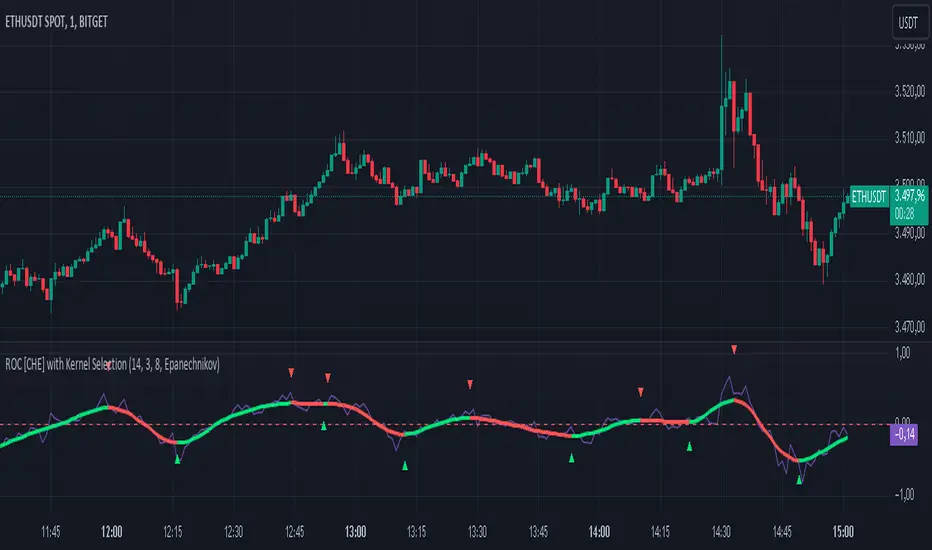Click the 11:45 time axis label
The height and width of the screenshot is (550, 932).
(x=51, y=532)
